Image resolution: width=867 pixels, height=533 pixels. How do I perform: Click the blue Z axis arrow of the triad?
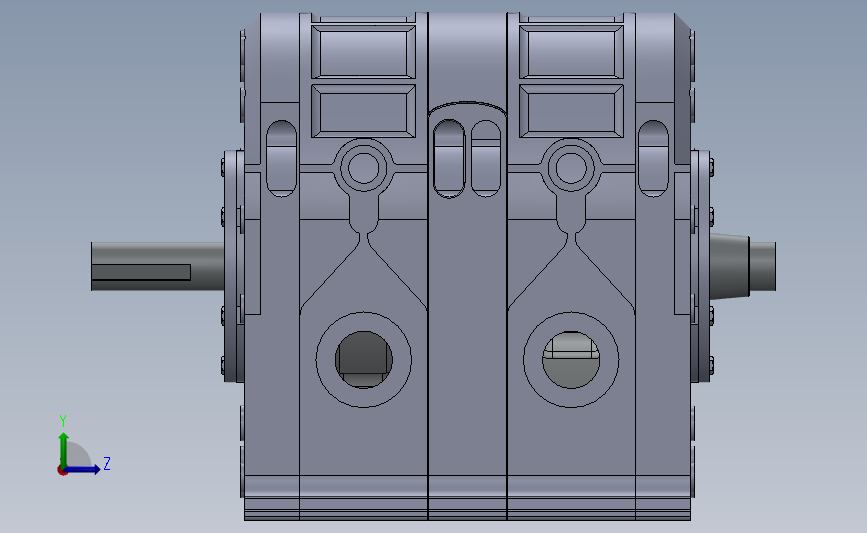tap(83, 469)
